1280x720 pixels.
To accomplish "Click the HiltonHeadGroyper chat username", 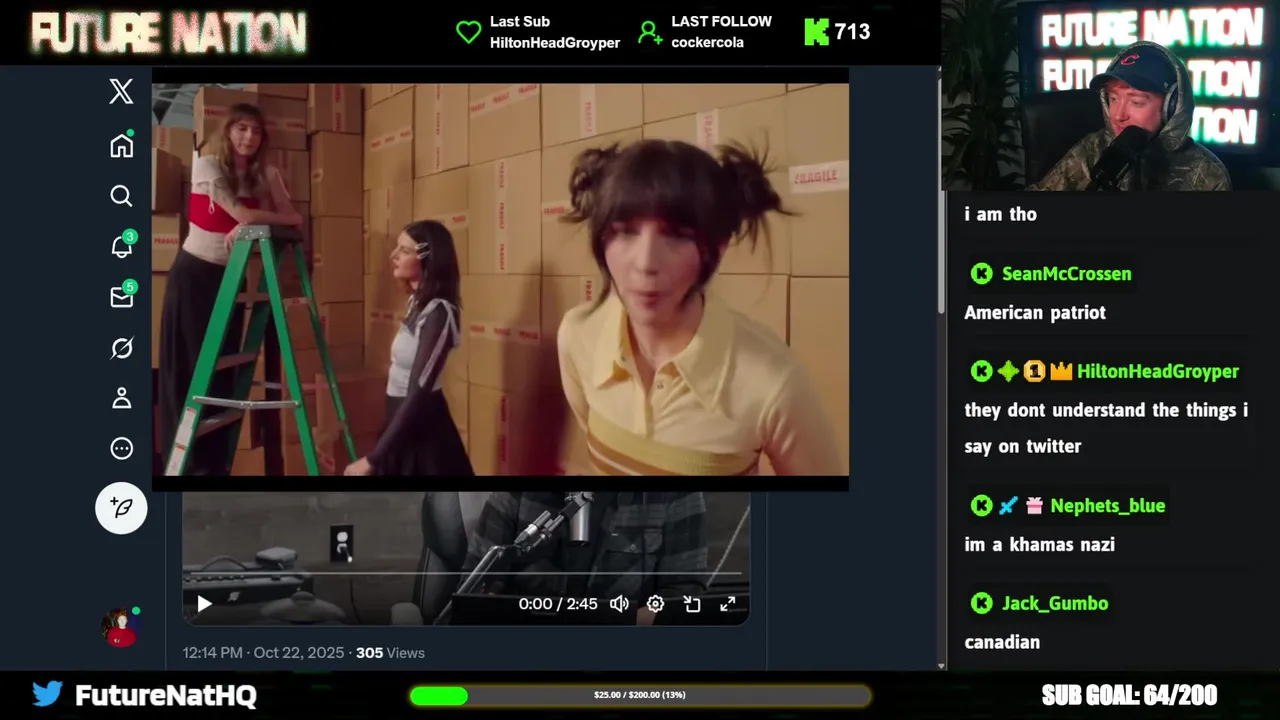I will pyautogui.click(x=1157, y=371).
